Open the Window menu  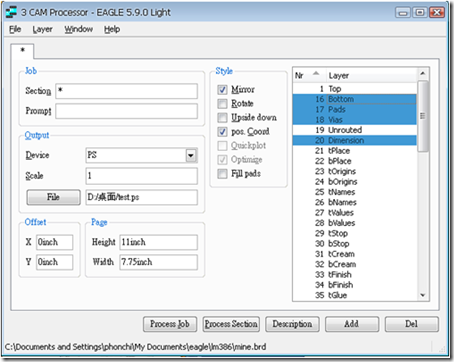(79, 29)
